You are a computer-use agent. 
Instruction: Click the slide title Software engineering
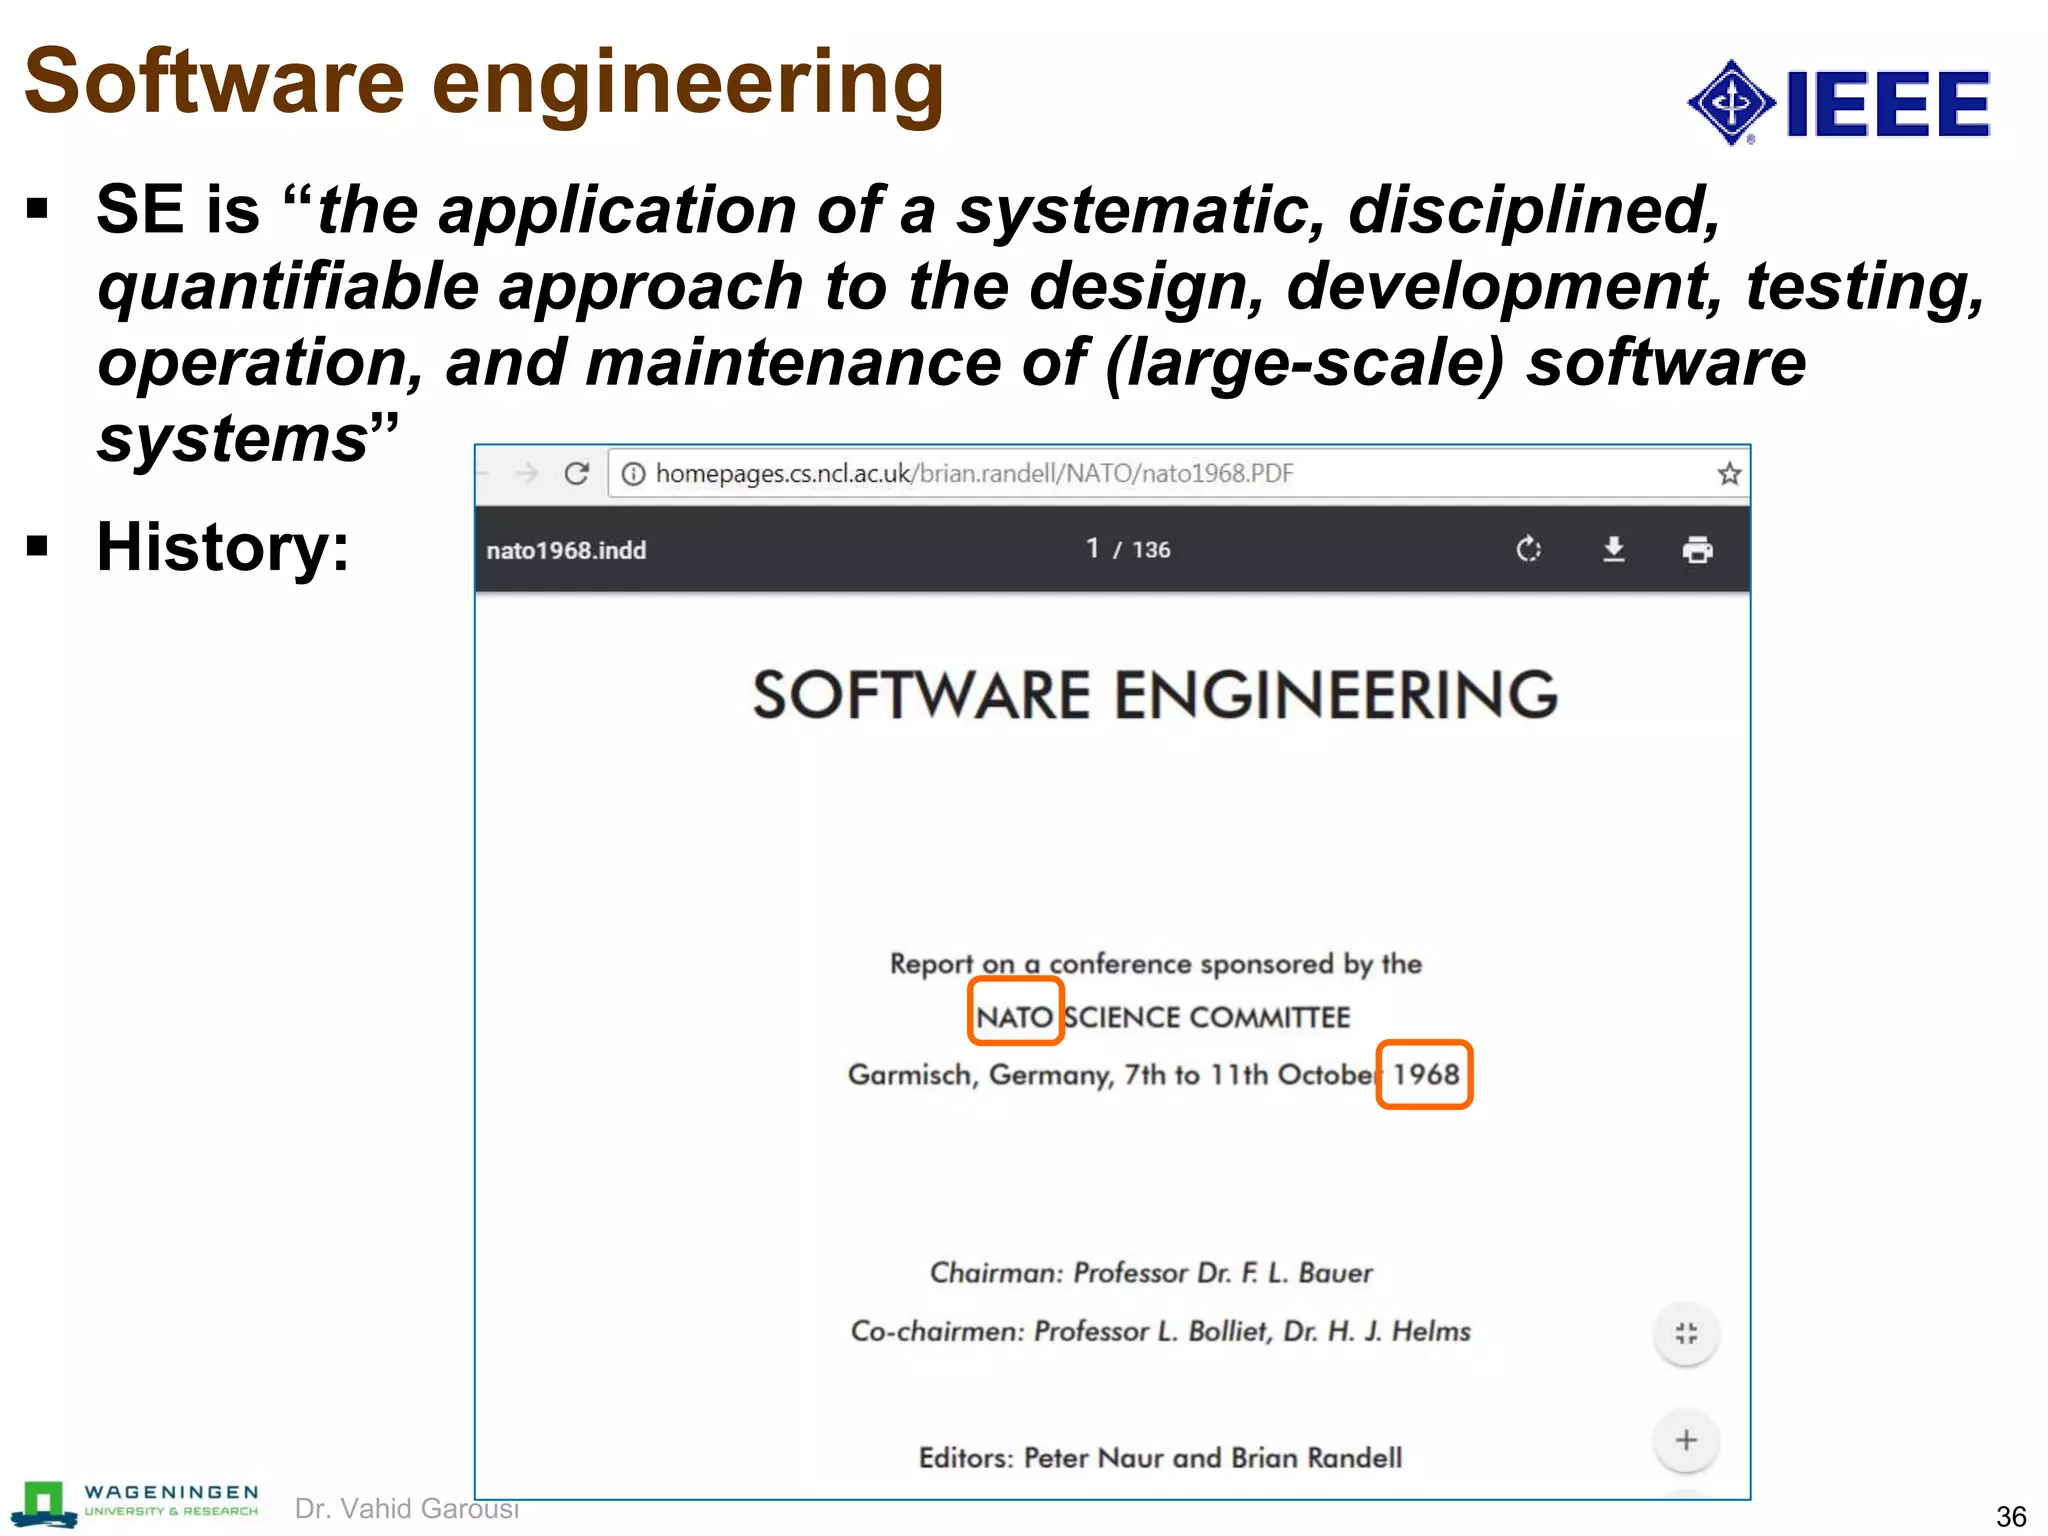[x=484, y=82]
